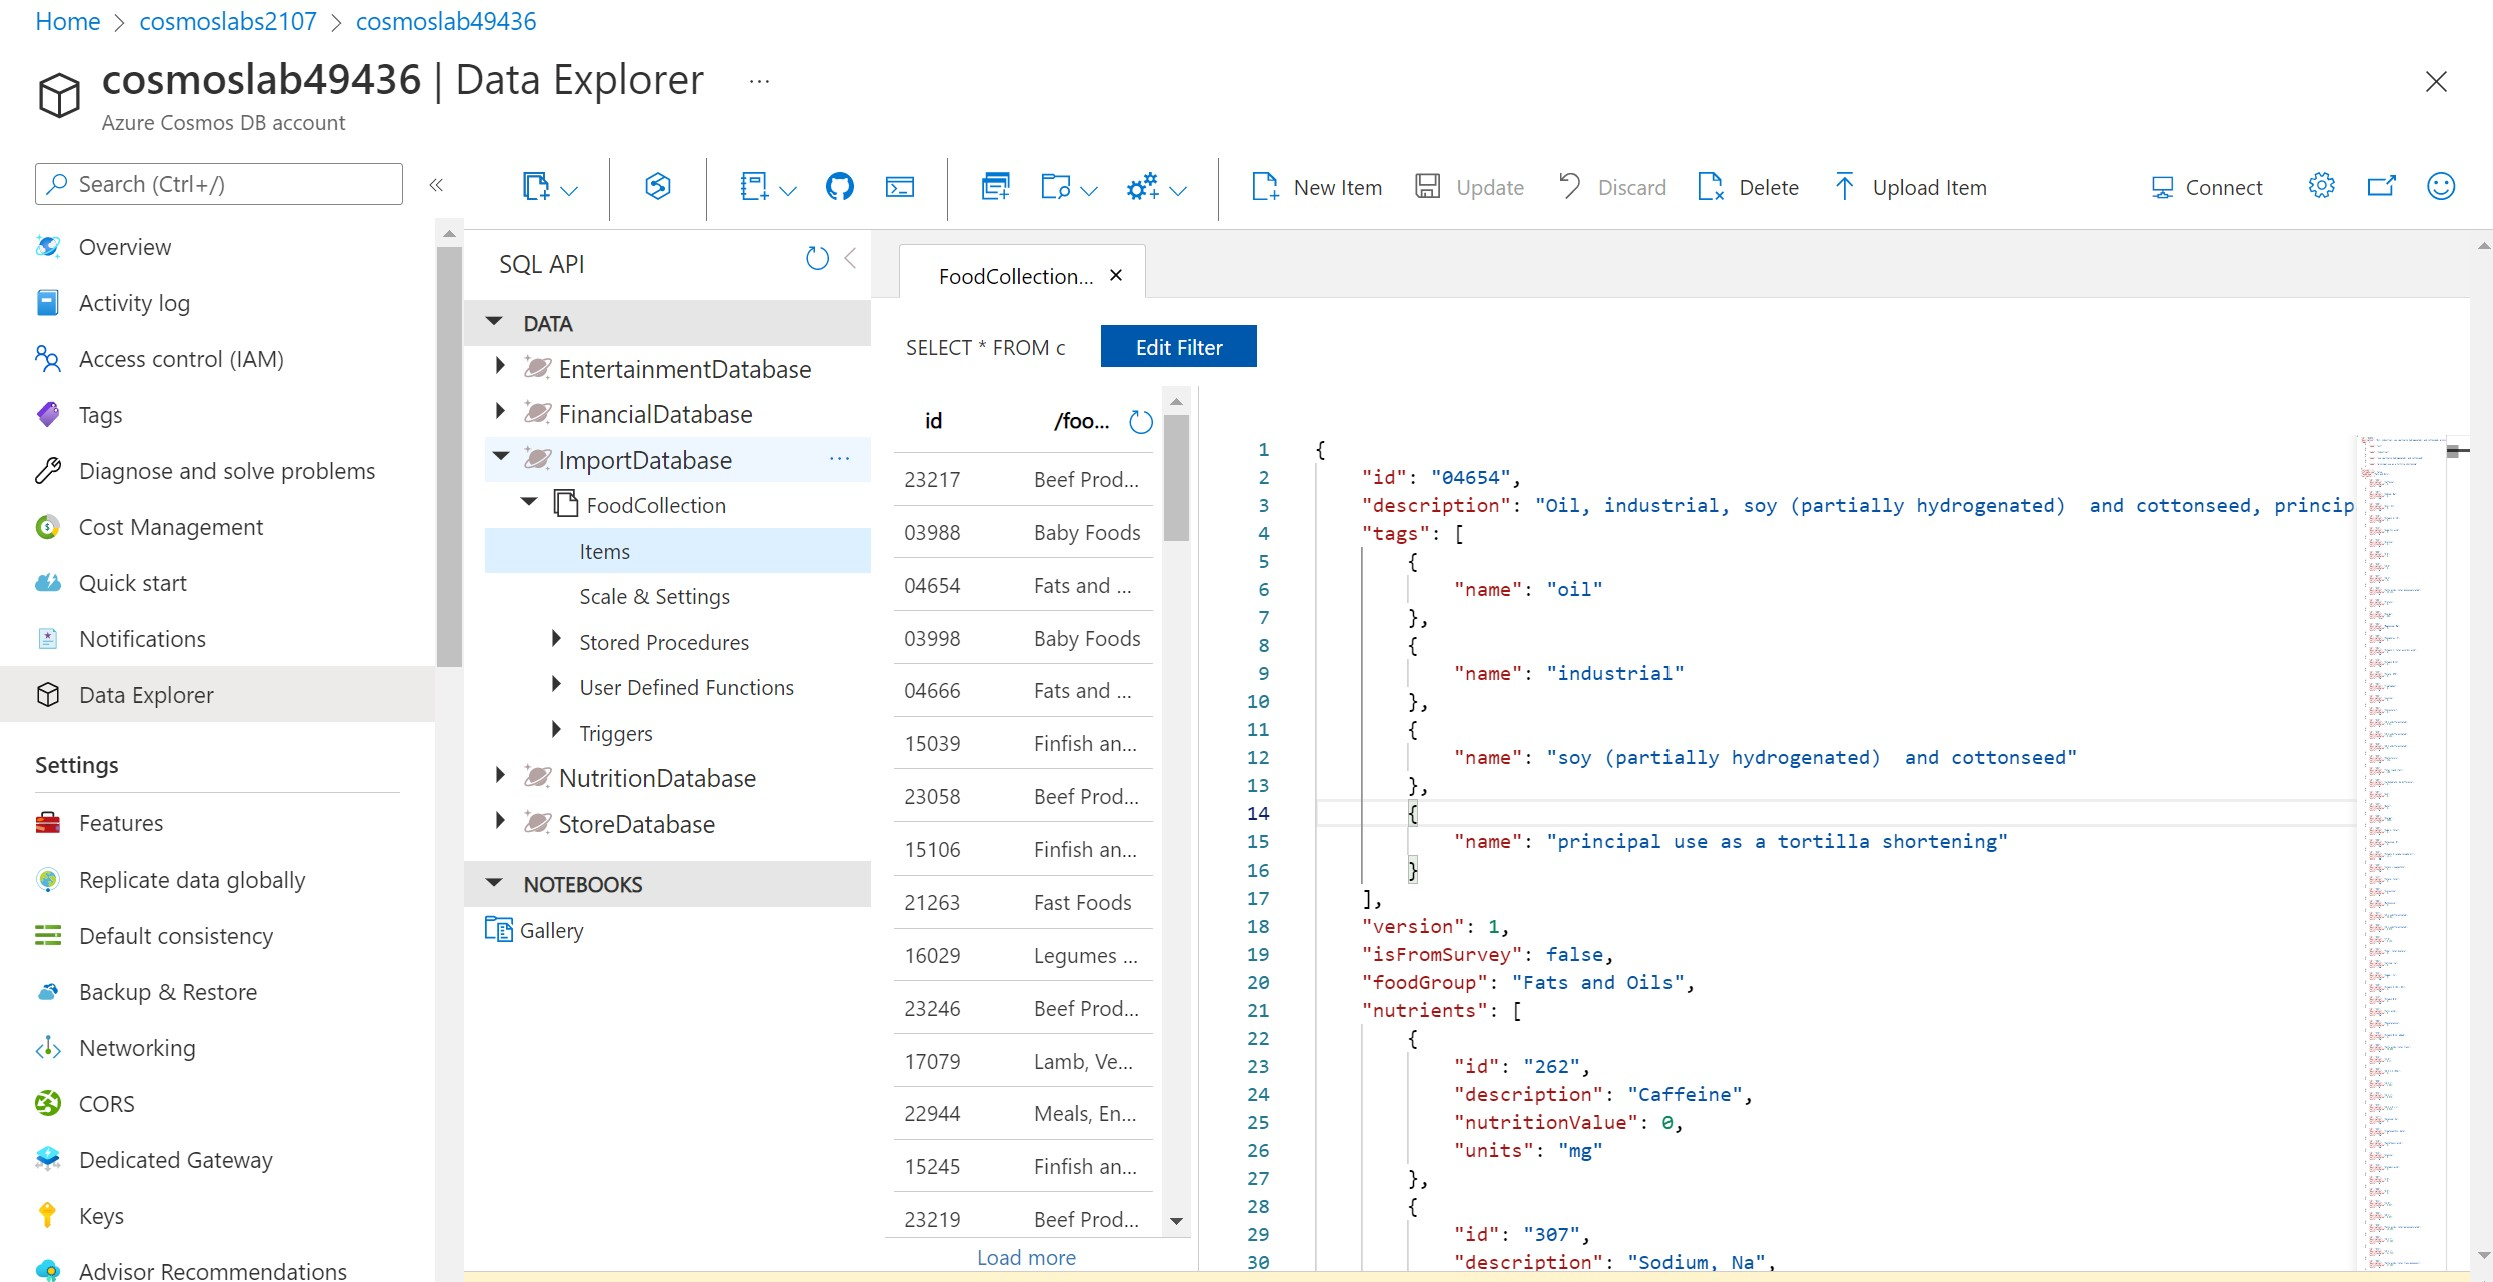Expand Stored Procedures under FoodCollection

point(557,641)
